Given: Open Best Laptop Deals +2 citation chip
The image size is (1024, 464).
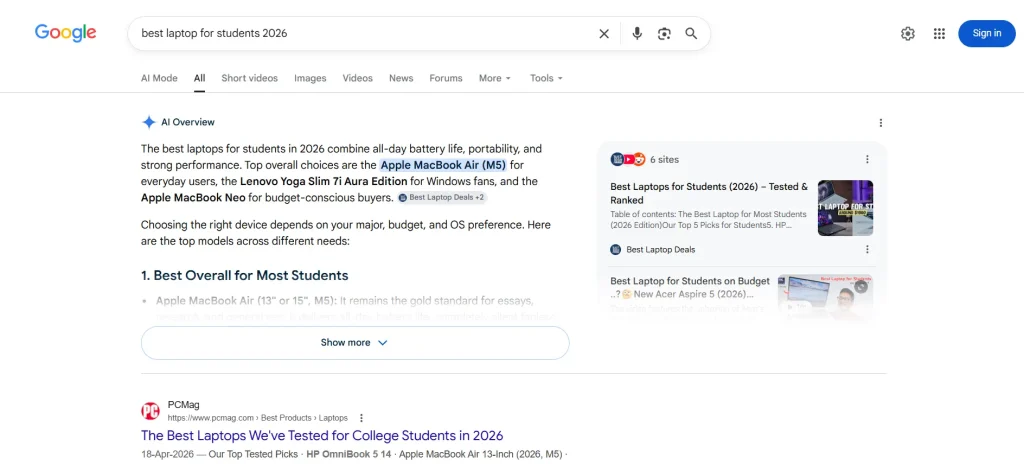Looking at the screenshot, I should (441, 197).
